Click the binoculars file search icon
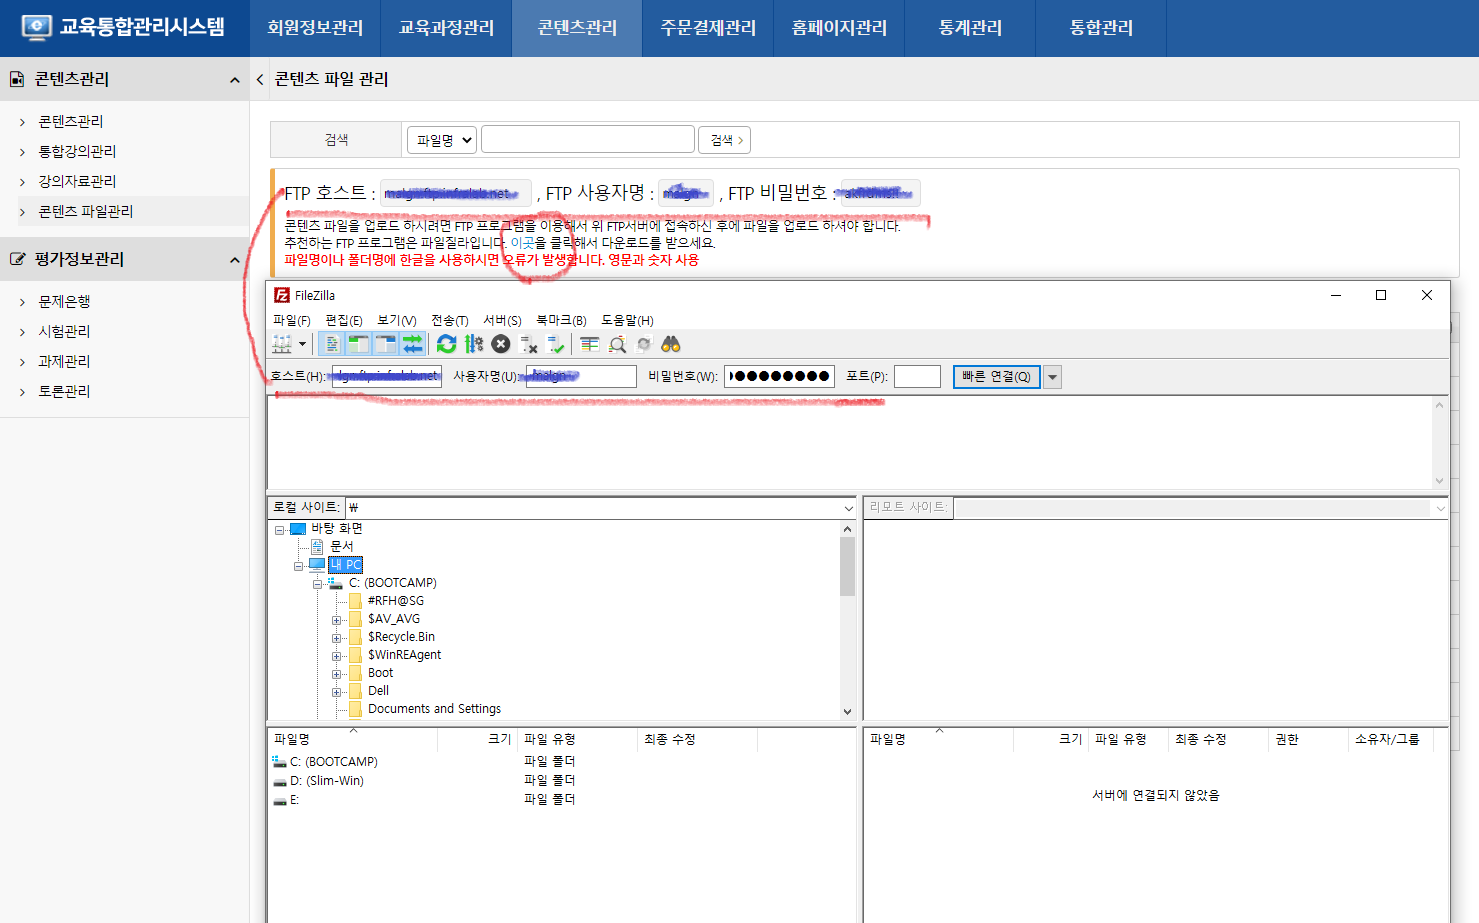 [x=671, y=344]
